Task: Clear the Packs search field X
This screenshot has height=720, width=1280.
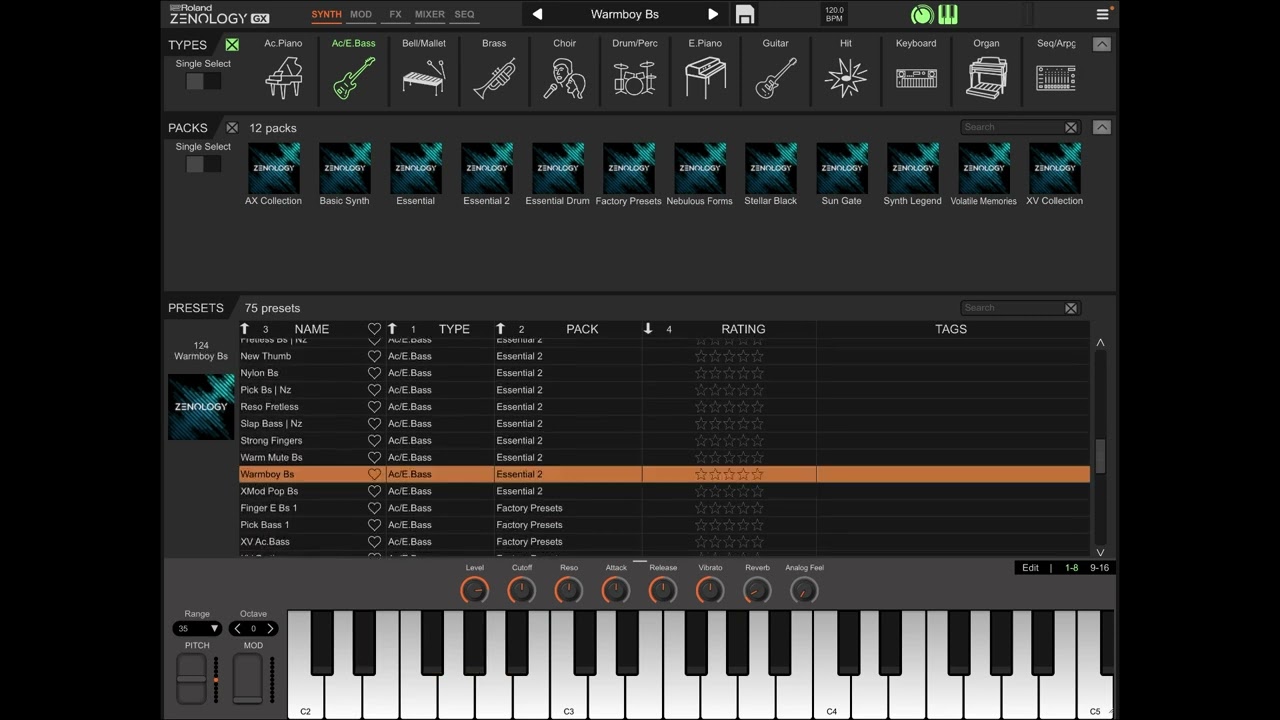Action: [x=1071, y=128]
